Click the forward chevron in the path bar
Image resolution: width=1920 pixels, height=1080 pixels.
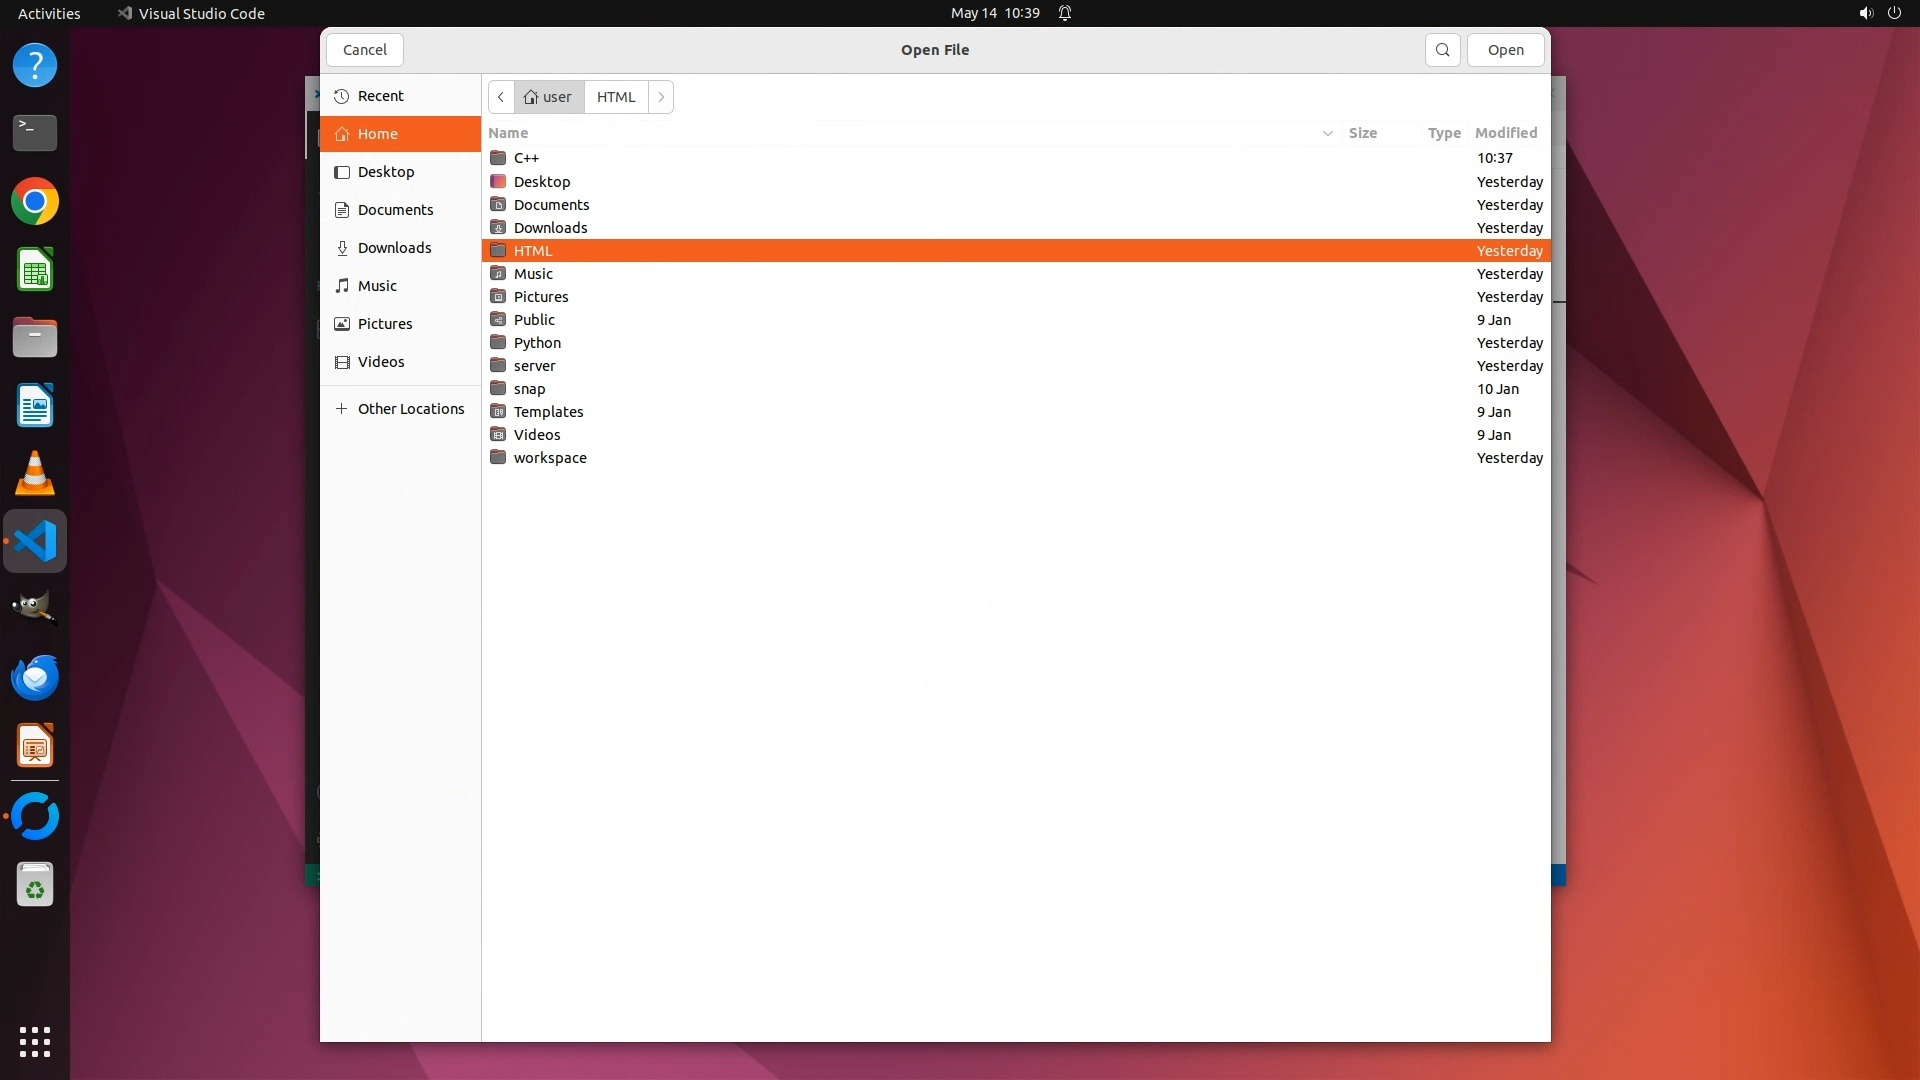pyautogui.click(x=661, y=97)
